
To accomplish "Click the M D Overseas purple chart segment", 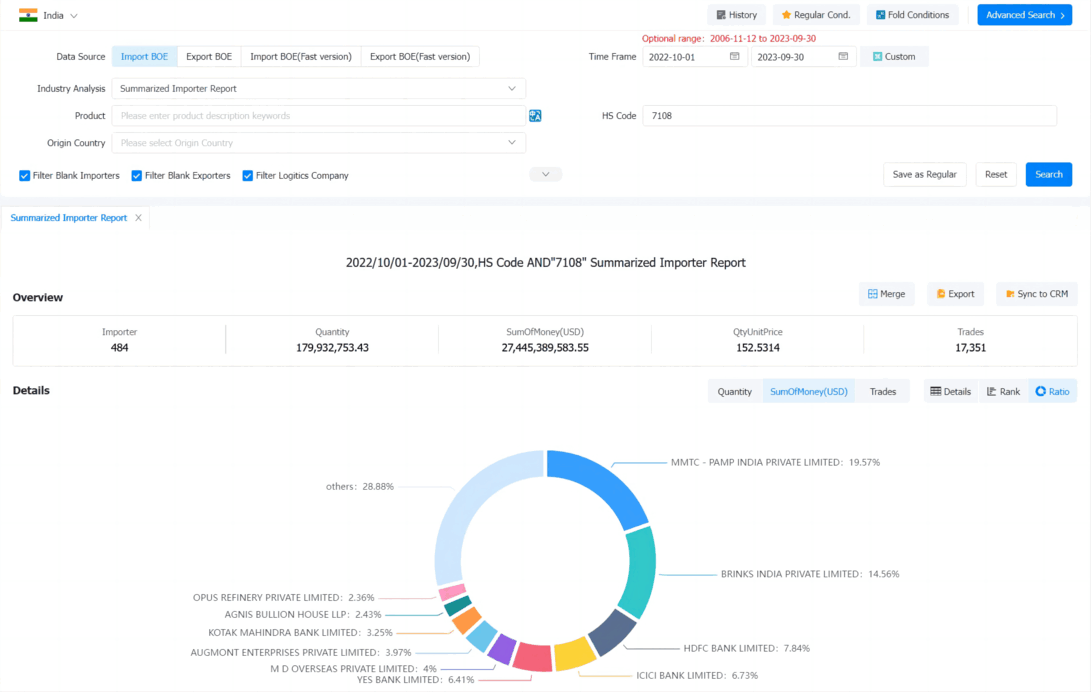I will (x=502, y=650).
